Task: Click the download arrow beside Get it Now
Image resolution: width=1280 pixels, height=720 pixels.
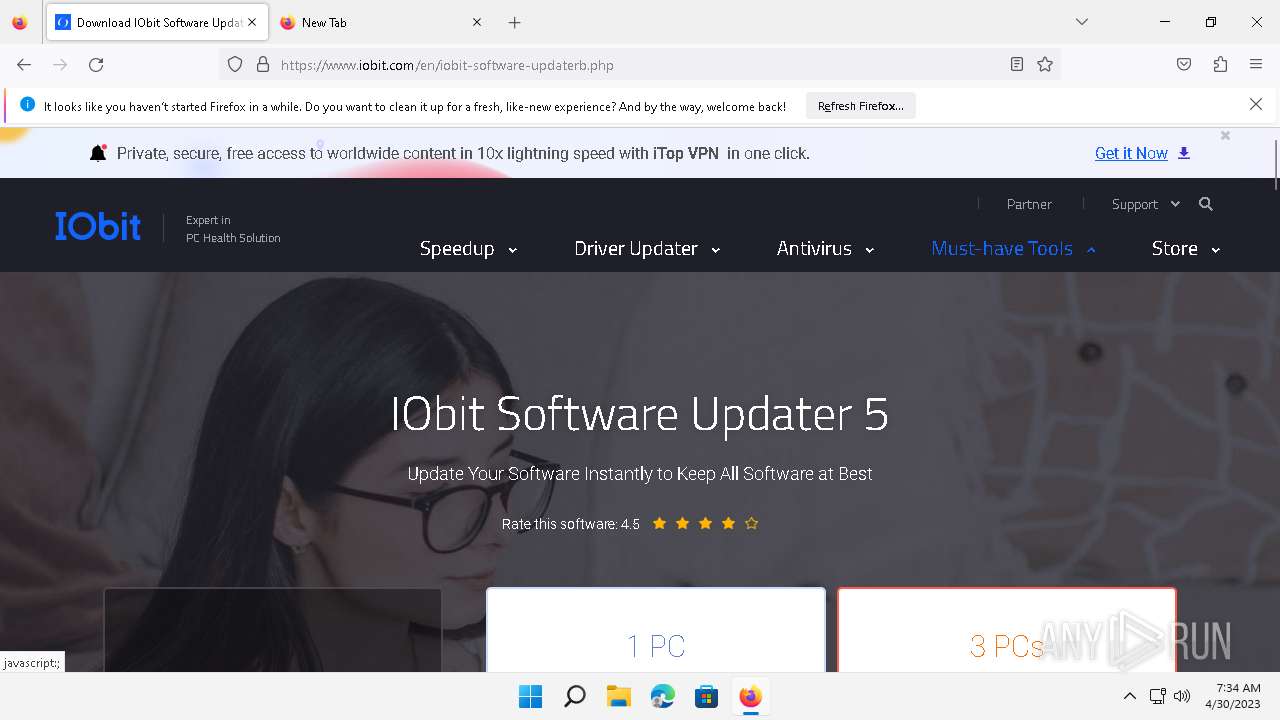Action: pos(1184,153)
